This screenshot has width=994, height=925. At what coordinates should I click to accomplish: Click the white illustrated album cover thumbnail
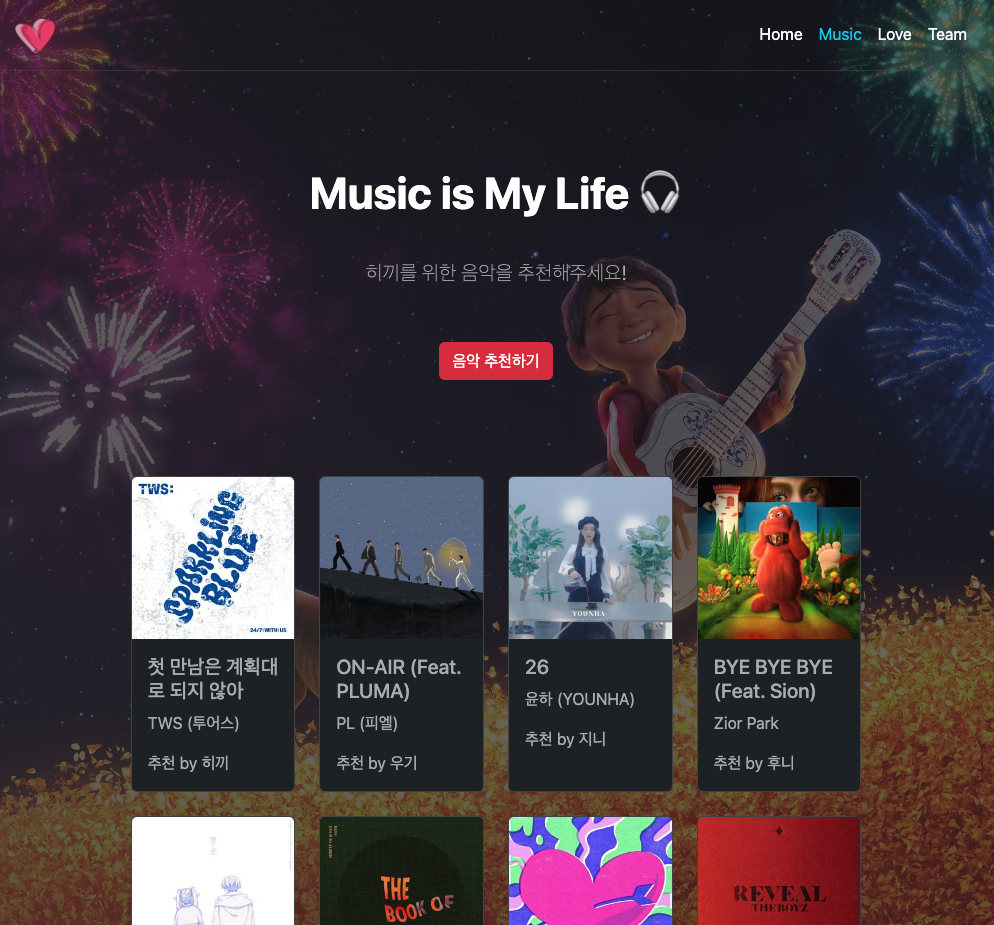213,871
